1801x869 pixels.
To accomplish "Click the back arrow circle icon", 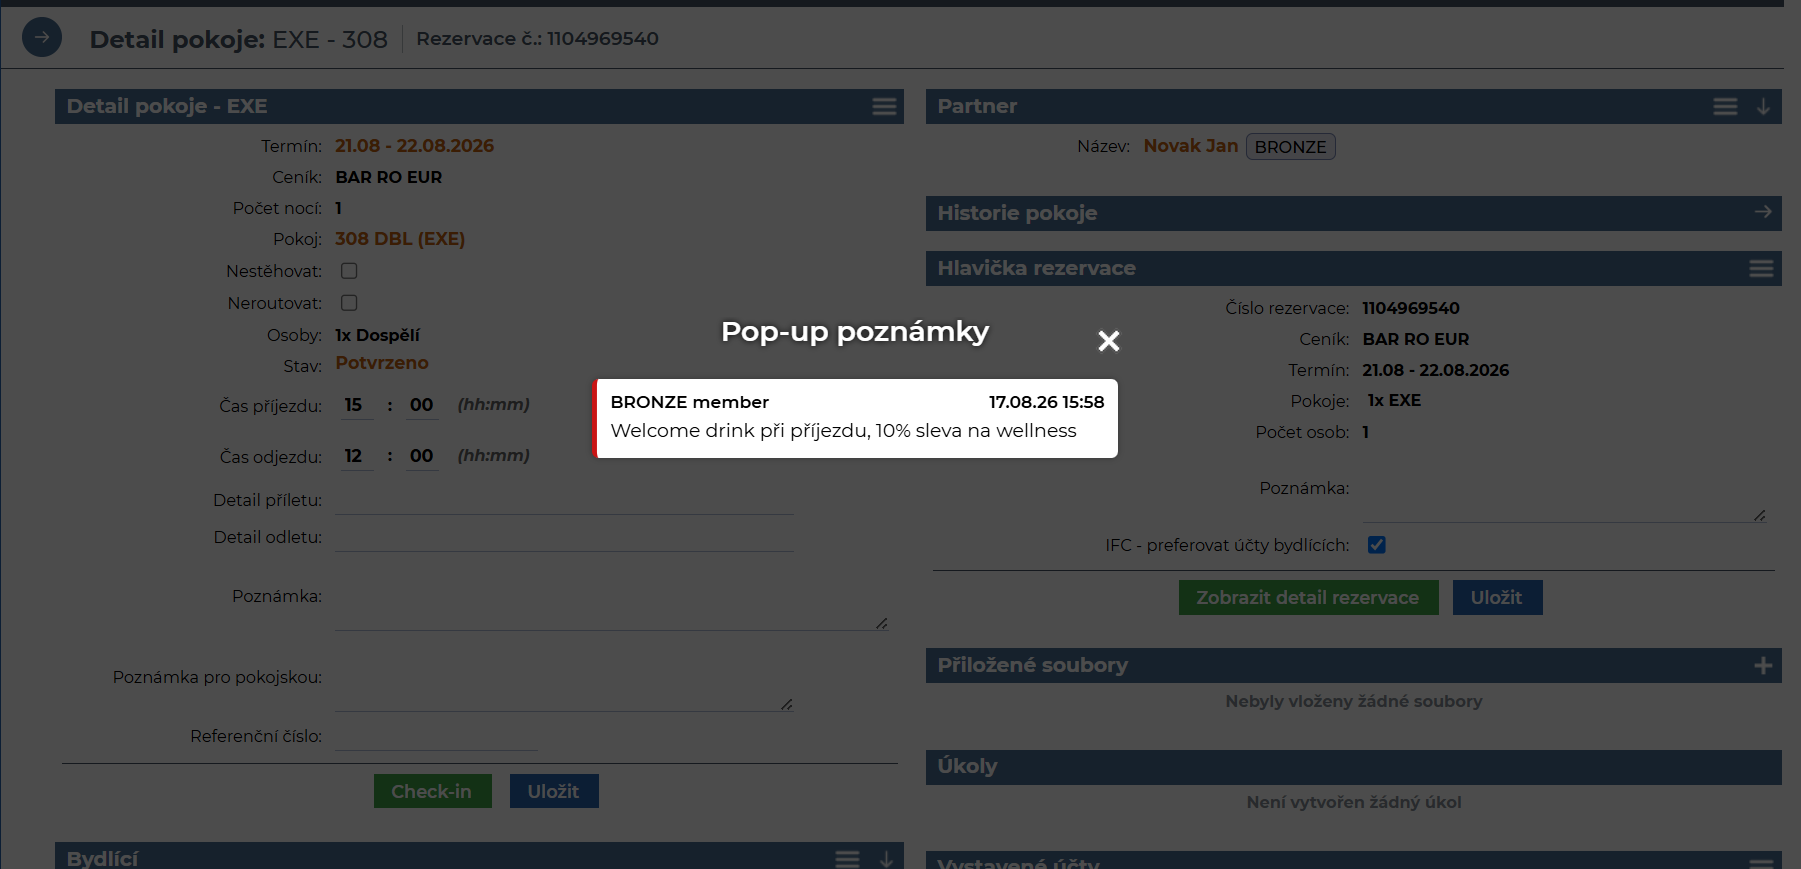I will coord(42,38).
